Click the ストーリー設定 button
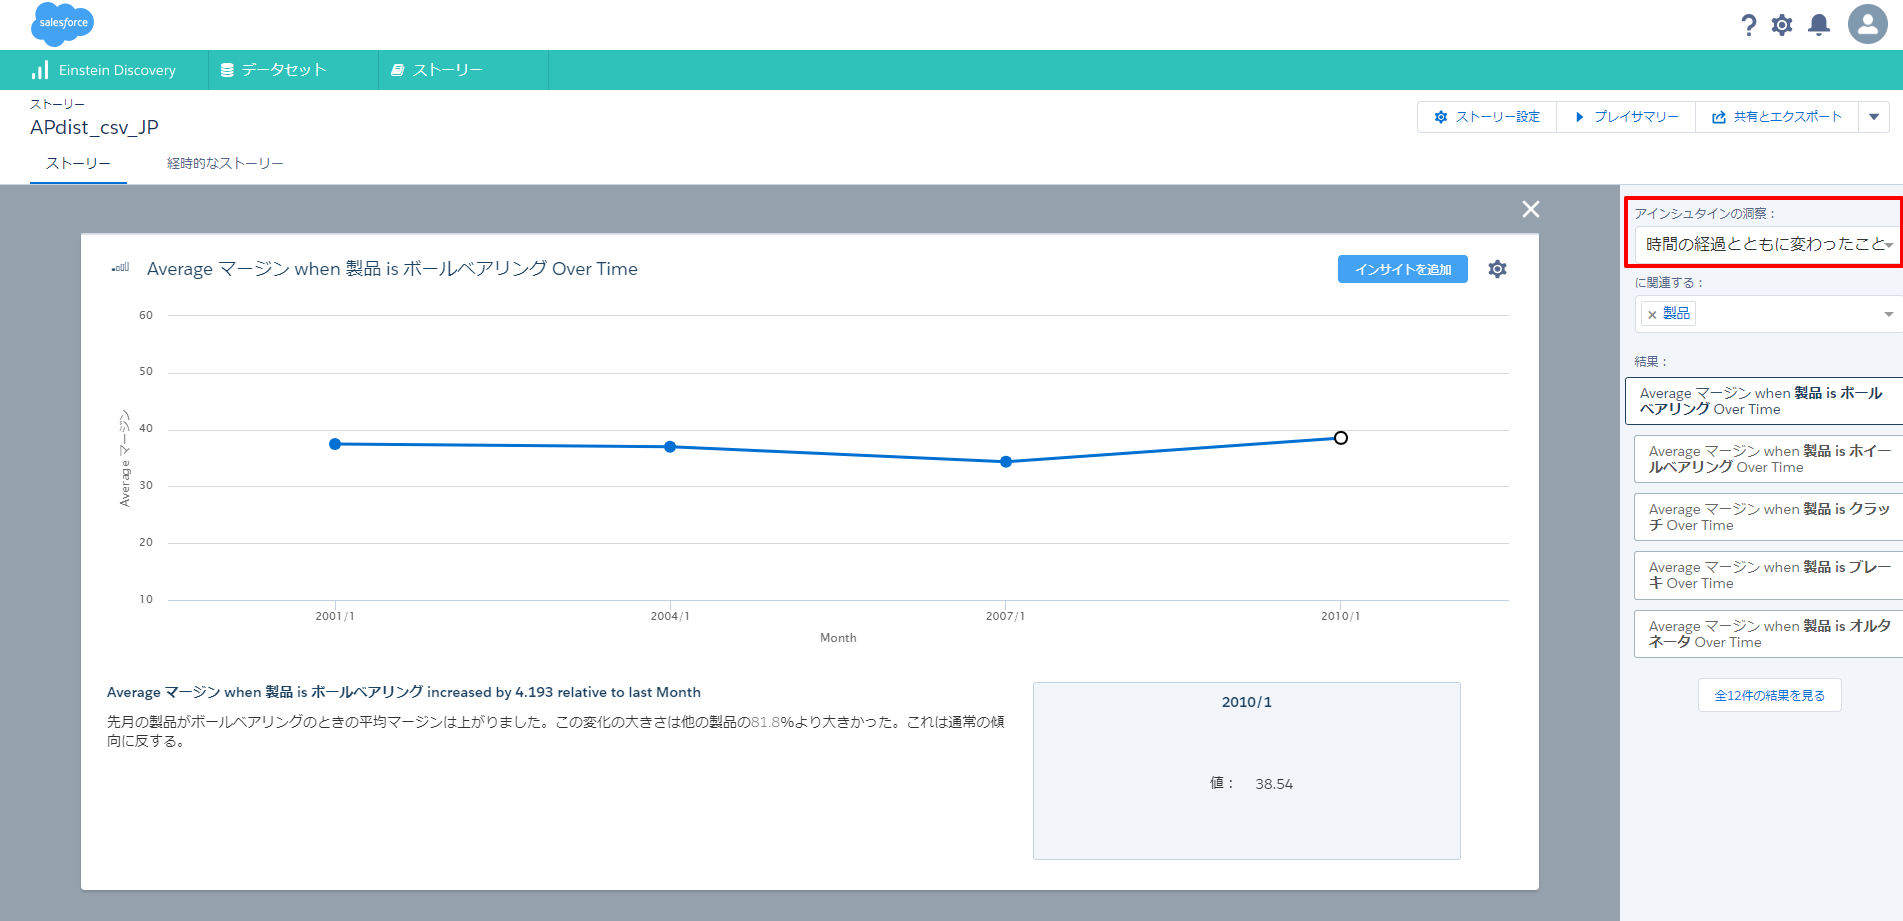The width and height of the screenshot is (1903, 921). coord(1487,117)
